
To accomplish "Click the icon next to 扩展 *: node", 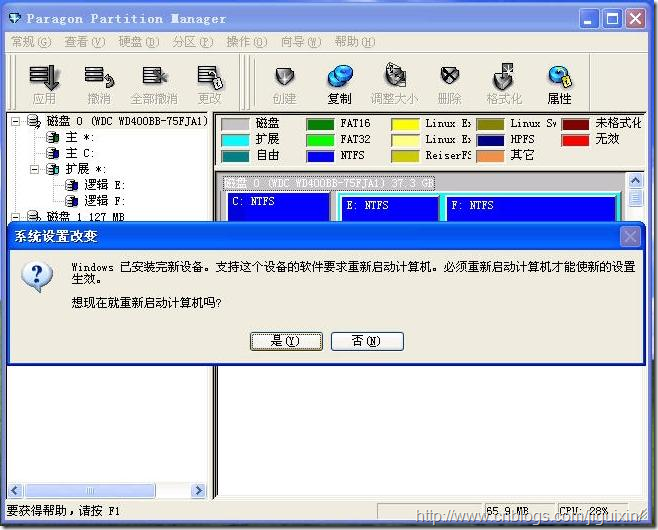I will (52, 169).
